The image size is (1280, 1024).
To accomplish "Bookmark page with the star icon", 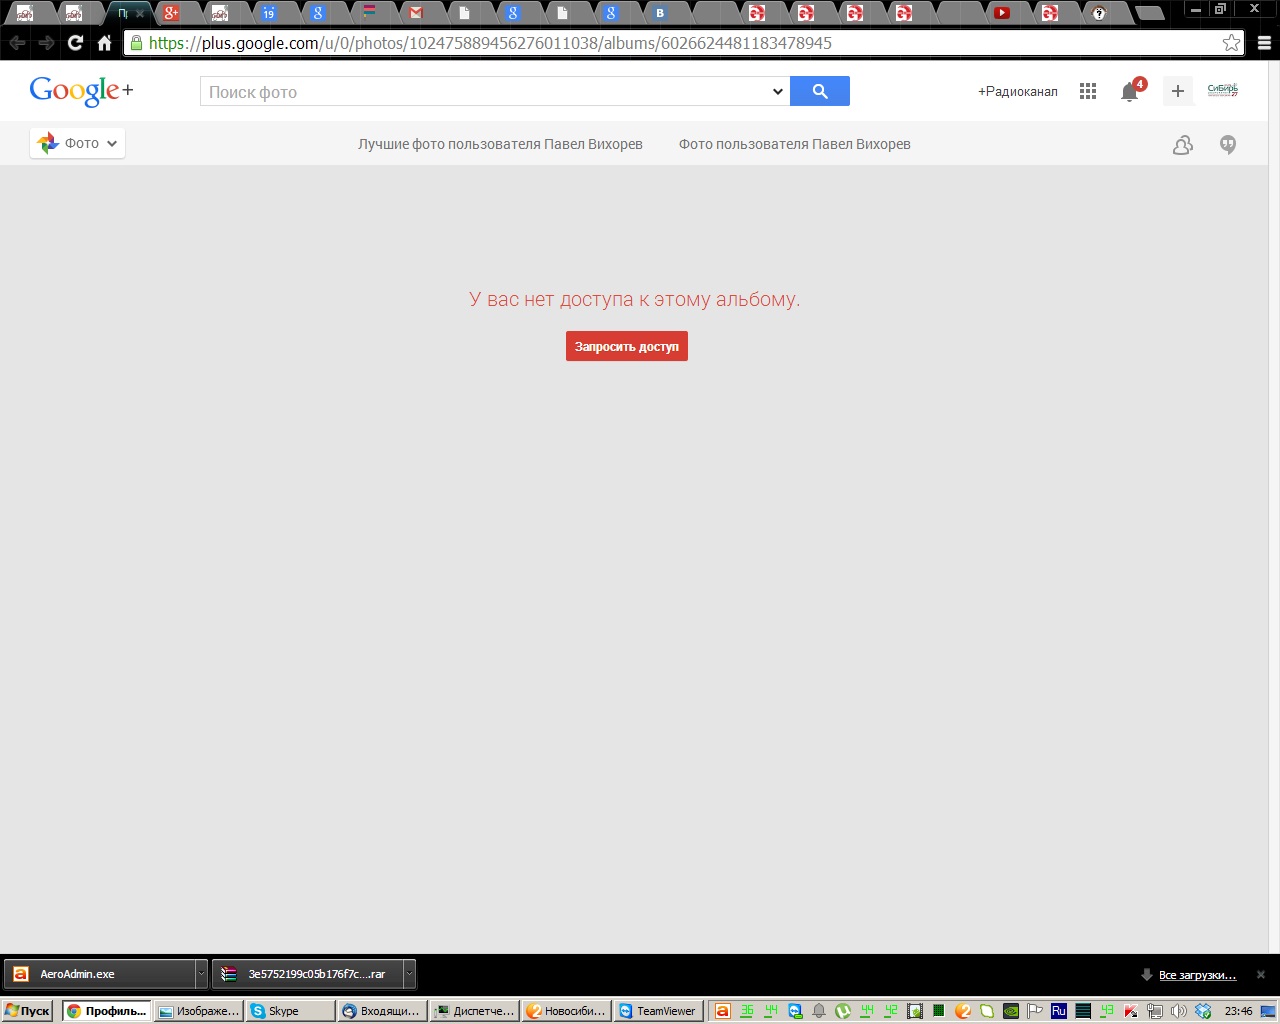I will (x=1231, y=43).
